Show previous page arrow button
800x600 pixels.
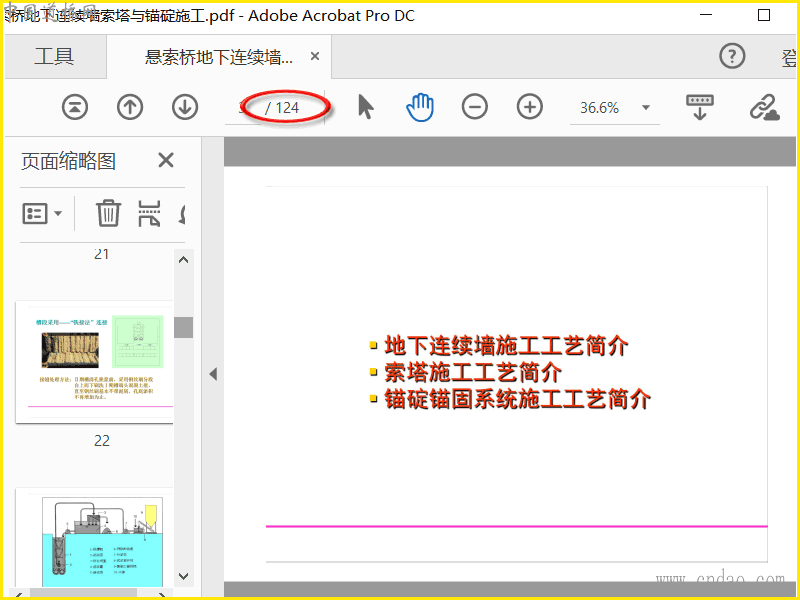point(130,108)
